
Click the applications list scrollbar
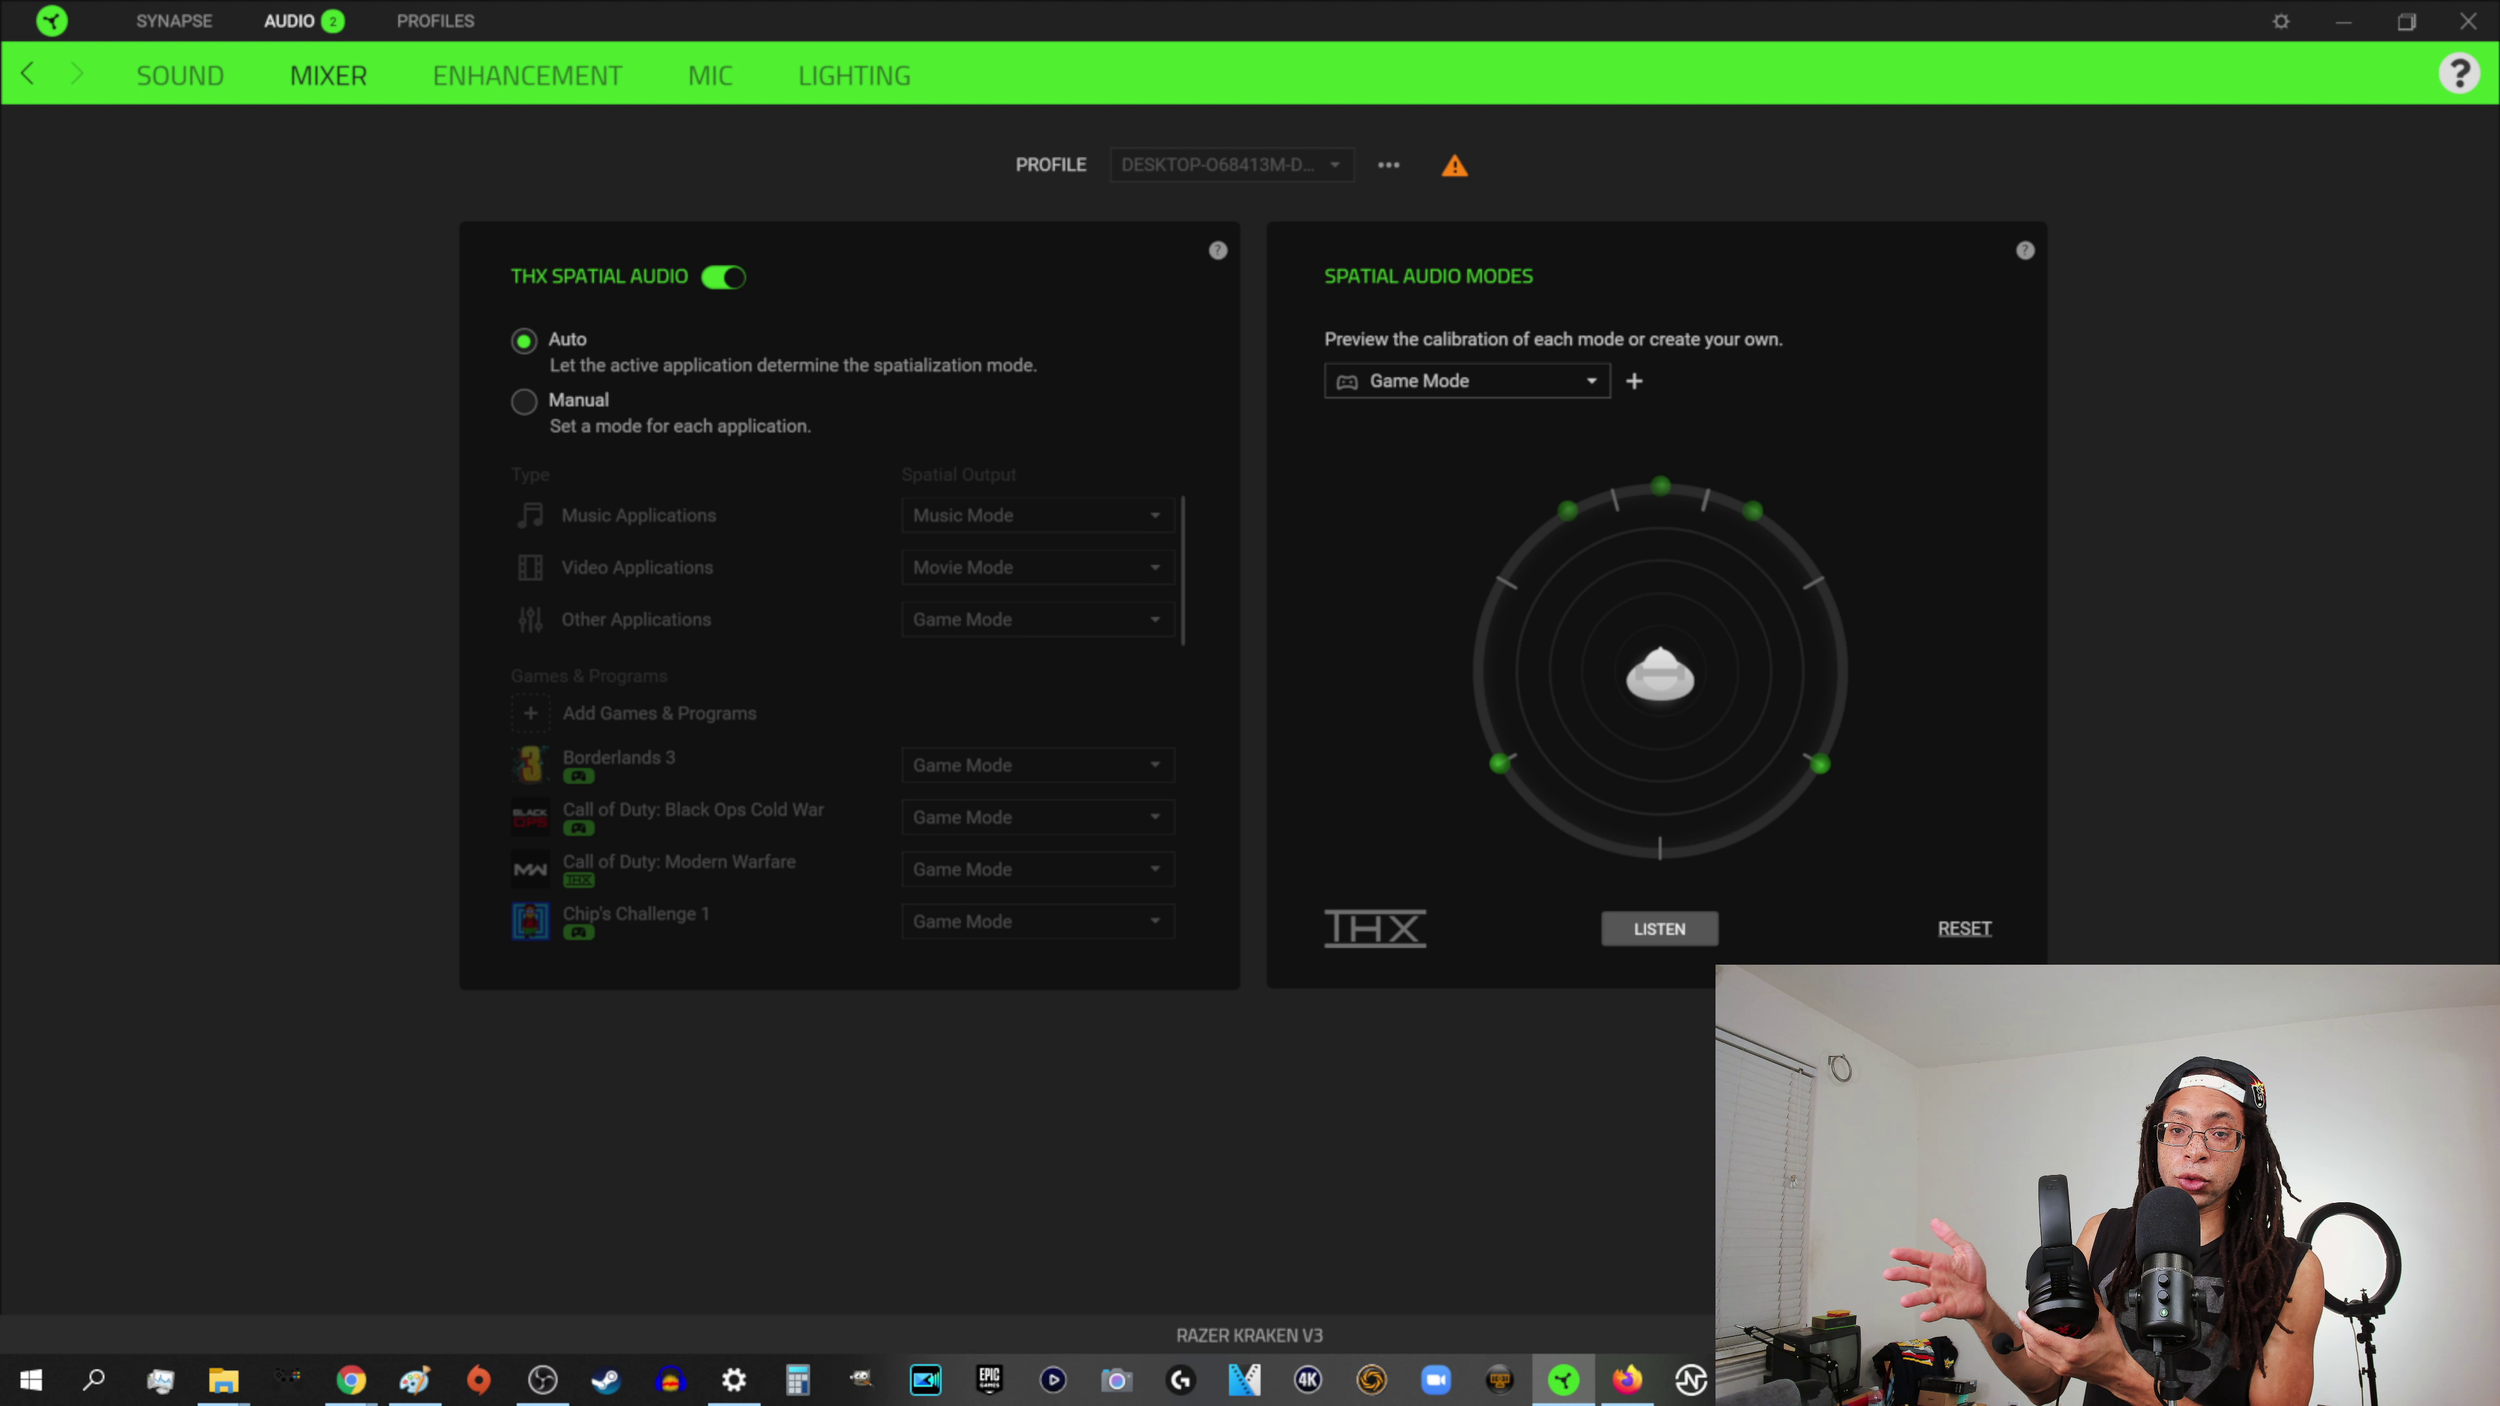click(x=1183, y=571)
